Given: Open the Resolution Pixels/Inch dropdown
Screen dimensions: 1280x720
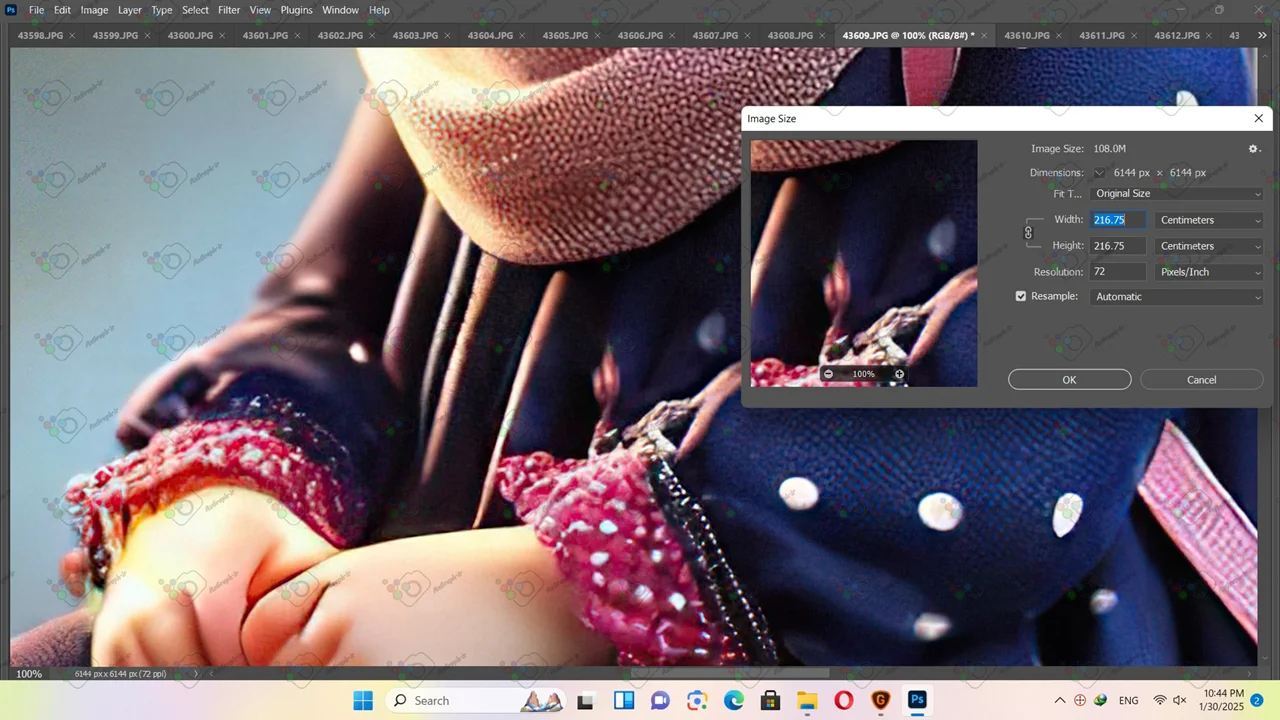Looking at the screenshot, I should click(x=1209, y=272).
